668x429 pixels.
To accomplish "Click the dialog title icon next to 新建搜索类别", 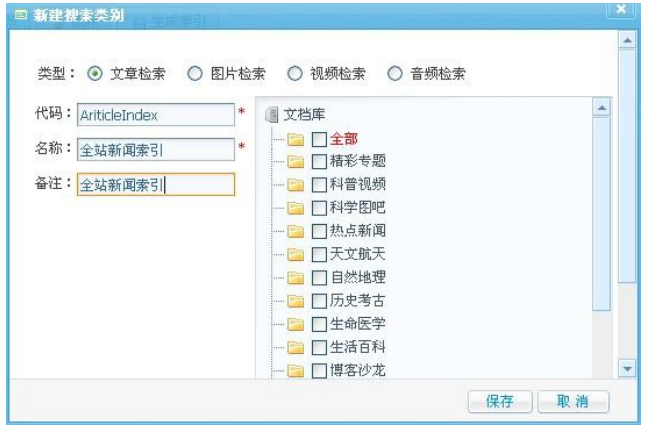I will click(20, 15).
